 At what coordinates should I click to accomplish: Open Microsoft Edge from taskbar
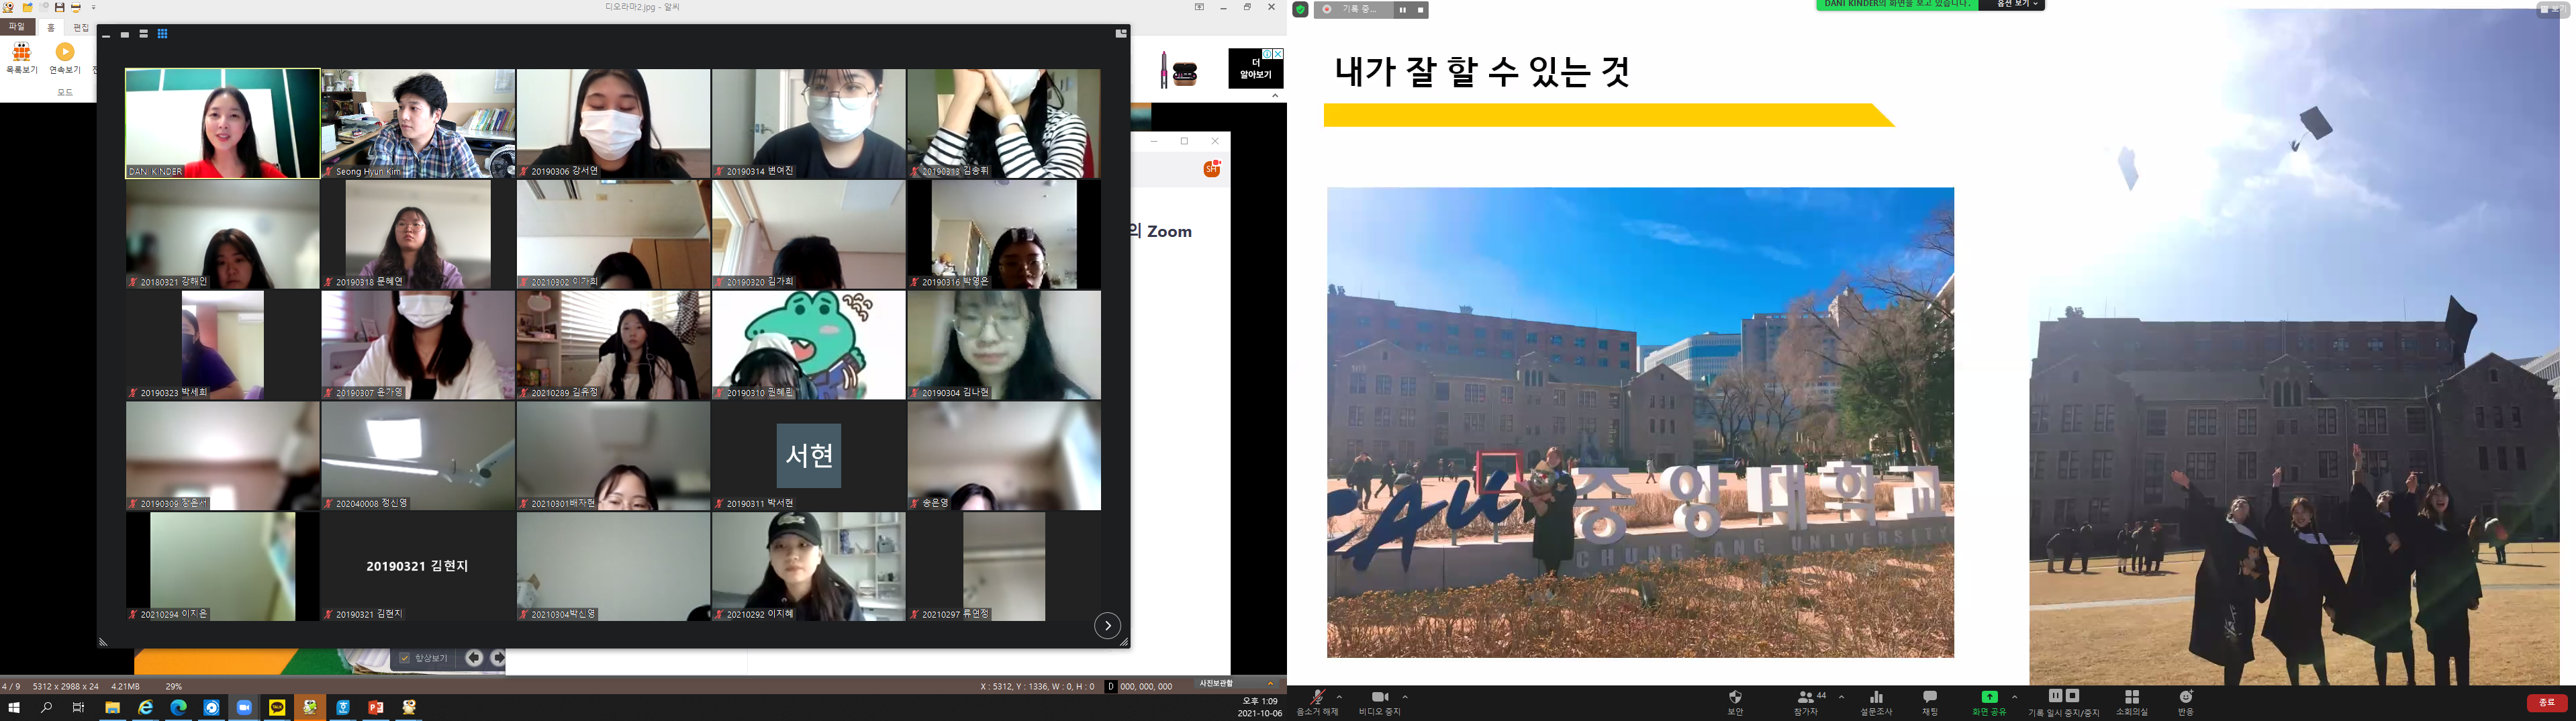(x=178, y=707)
